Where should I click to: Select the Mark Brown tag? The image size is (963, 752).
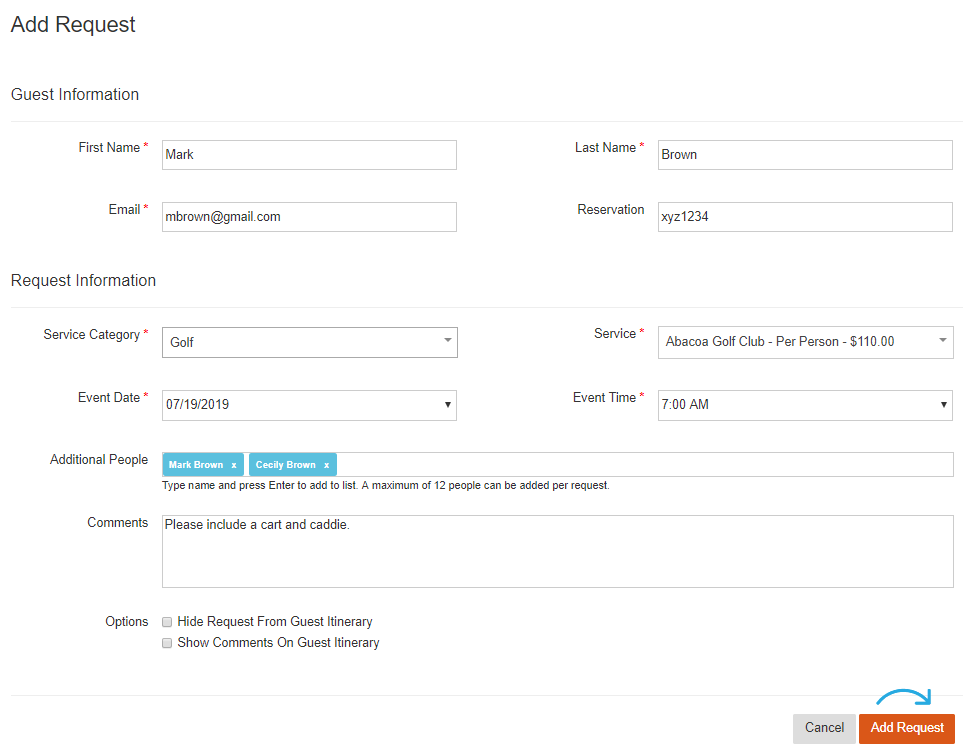point(196,465)
